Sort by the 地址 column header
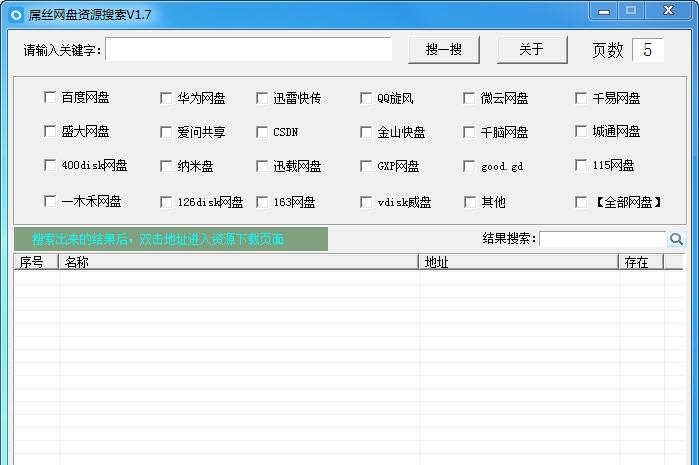Image resolution: width=699 pixels, height=465 pixels. tap(518, 262)
